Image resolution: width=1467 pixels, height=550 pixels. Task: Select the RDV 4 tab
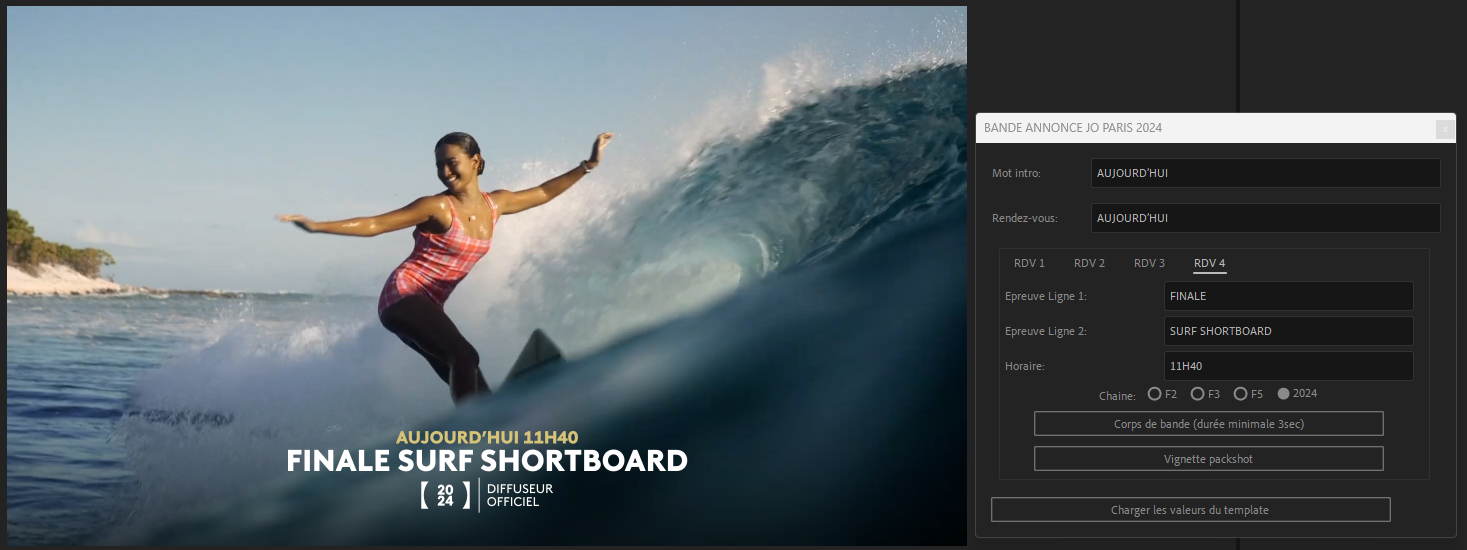pyautogui.click(x=1209, y=264)
